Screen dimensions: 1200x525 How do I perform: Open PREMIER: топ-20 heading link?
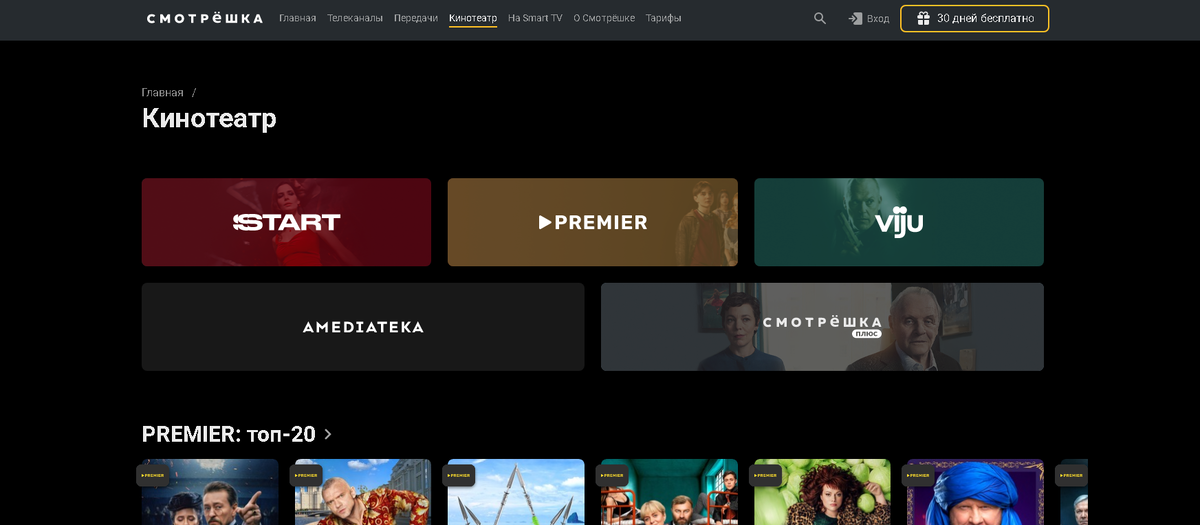click(x=229, y=434)
